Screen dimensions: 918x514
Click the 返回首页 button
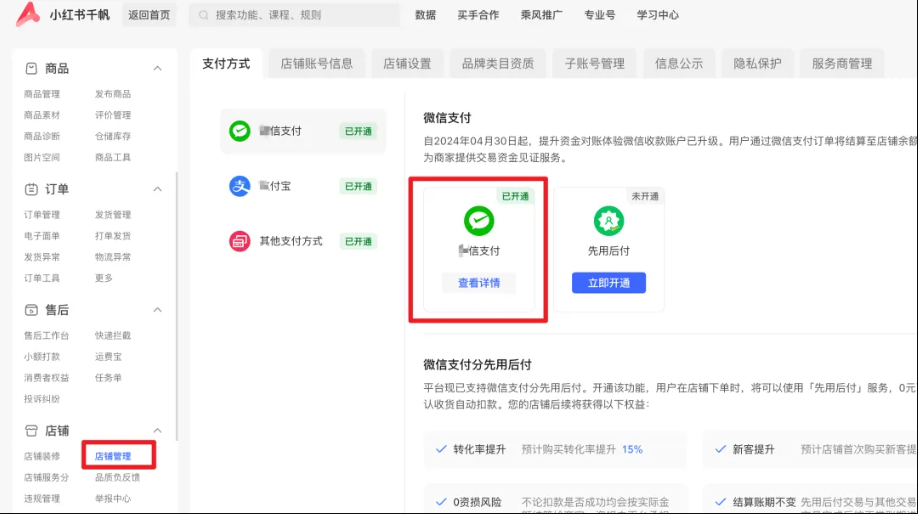point(149,15)
